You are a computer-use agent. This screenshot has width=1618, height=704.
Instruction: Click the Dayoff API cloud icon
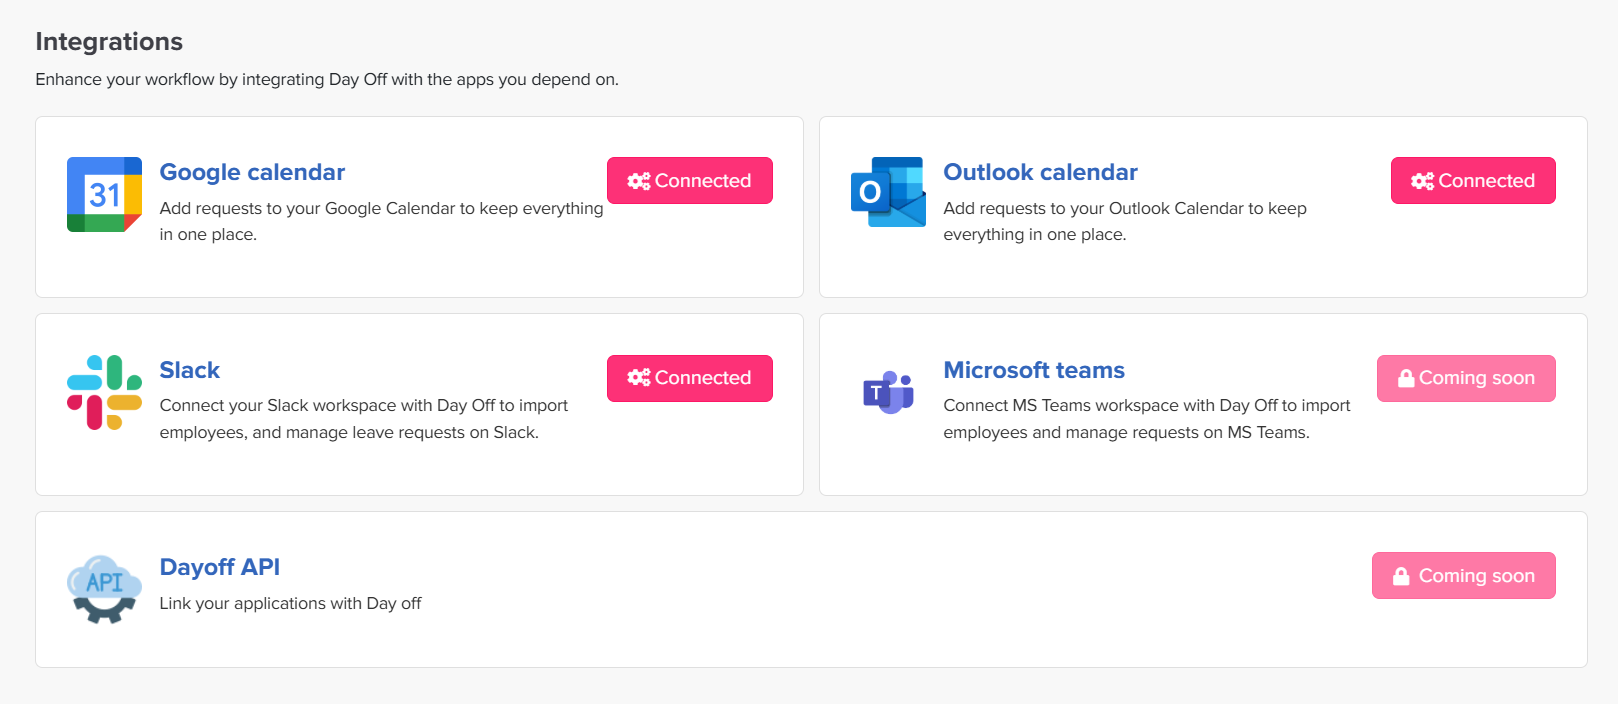click(104, 589)
